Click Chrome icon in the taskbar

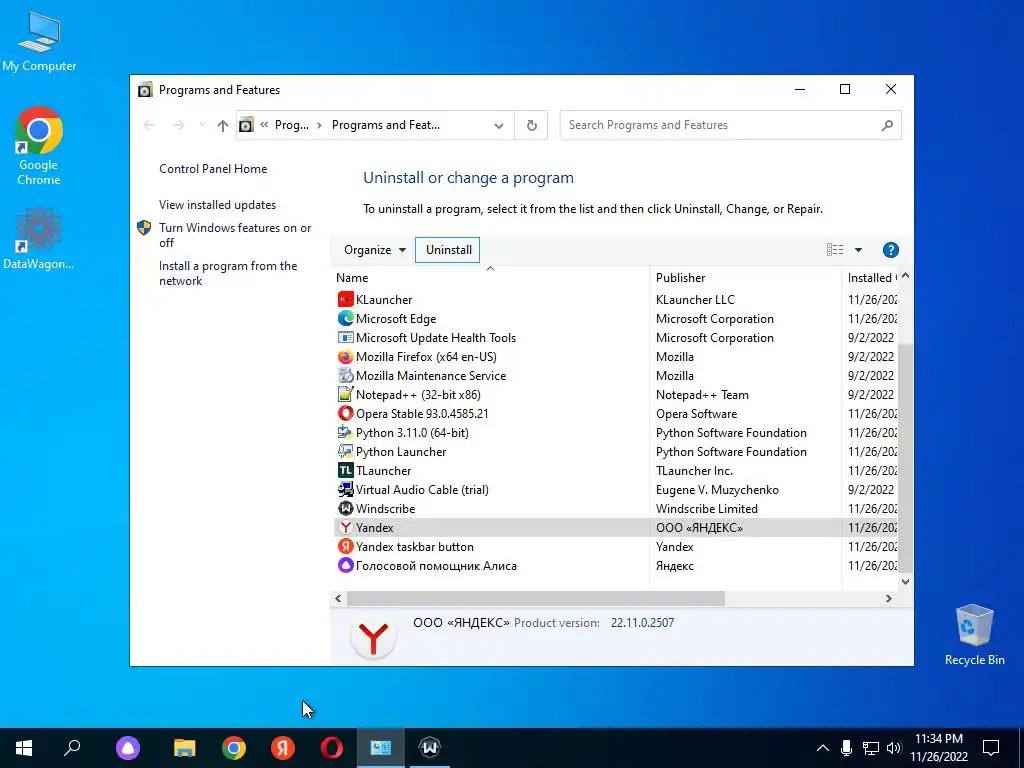[234, 748]
